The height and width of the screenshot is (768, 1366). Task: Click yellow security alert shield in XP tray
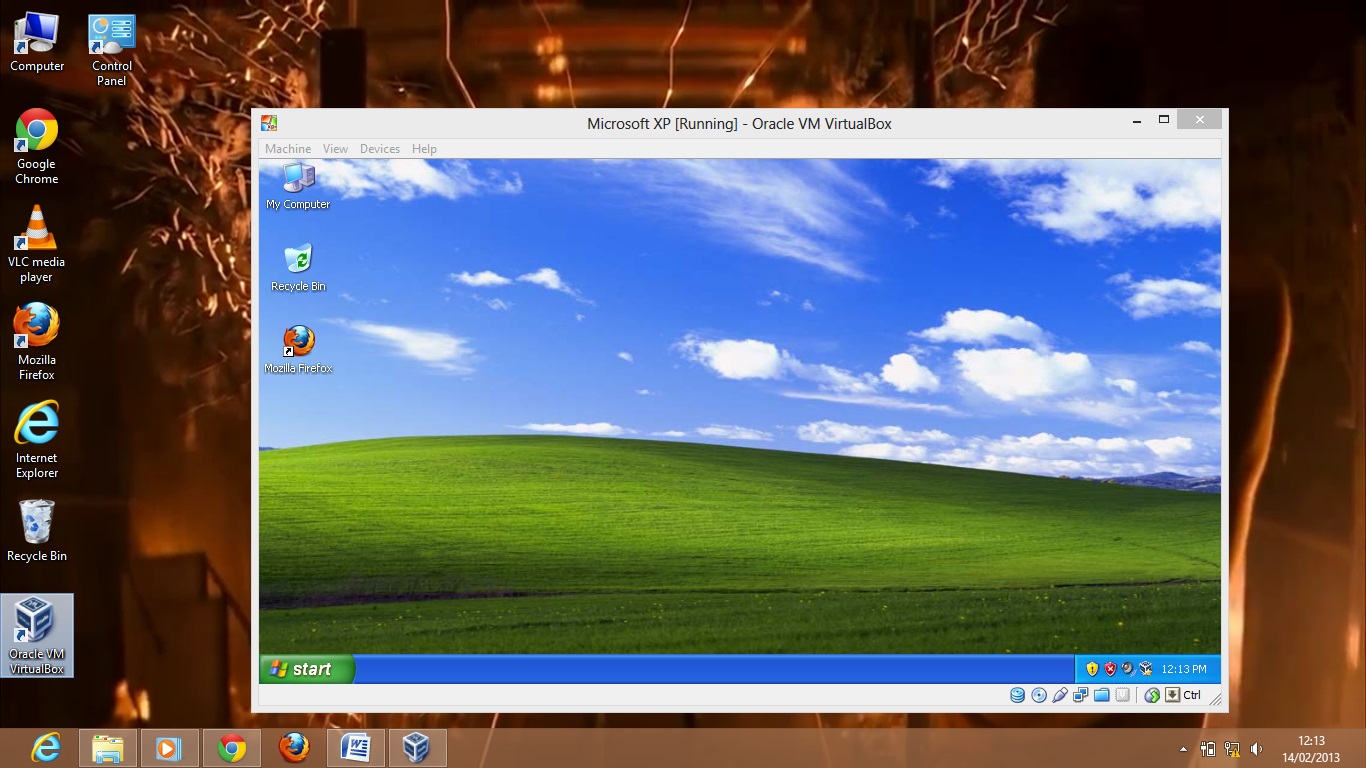1092,668
